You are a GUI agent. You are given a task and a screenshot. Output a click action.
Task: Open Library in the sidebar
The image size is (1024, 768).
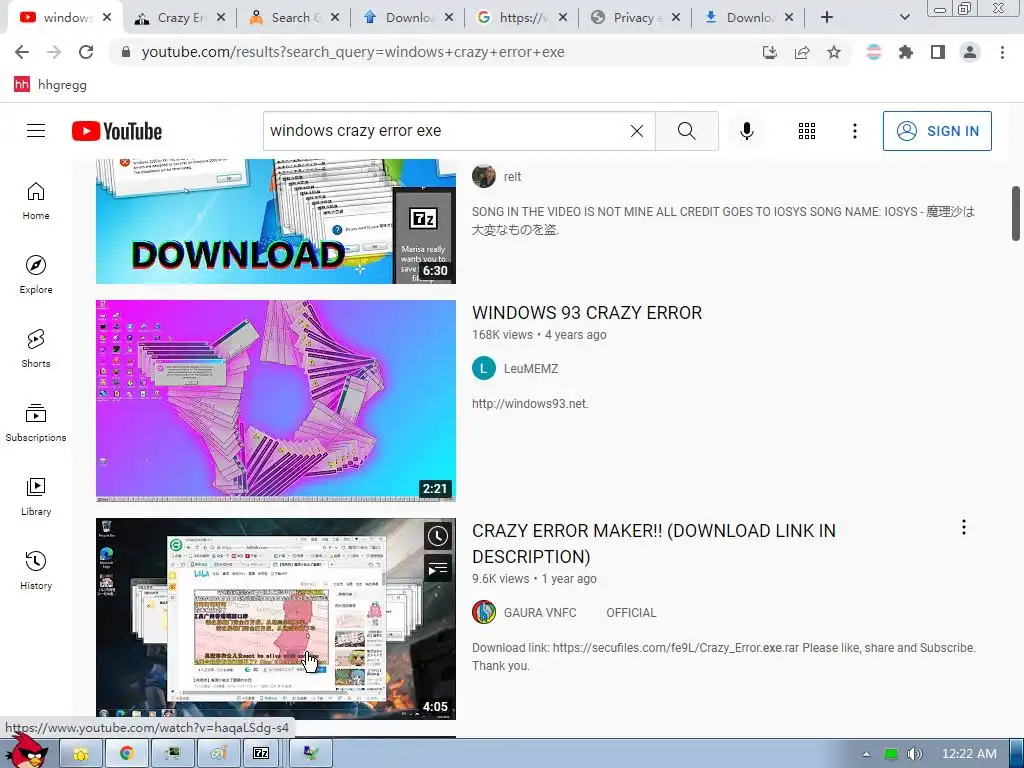36,496
